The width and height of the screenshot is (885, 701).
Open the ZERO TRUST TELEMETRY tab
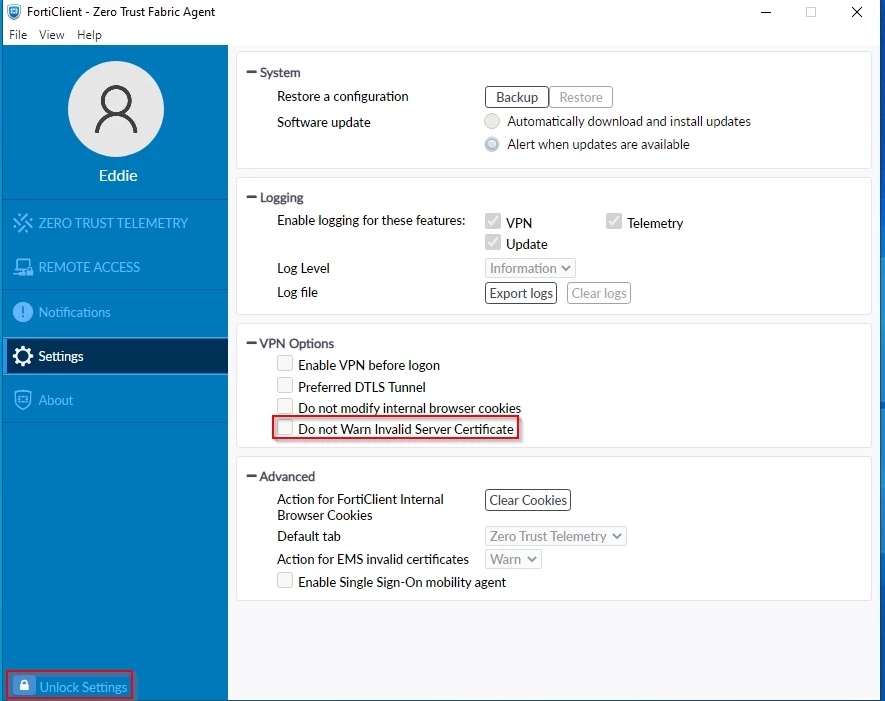(x=115, y=223)
